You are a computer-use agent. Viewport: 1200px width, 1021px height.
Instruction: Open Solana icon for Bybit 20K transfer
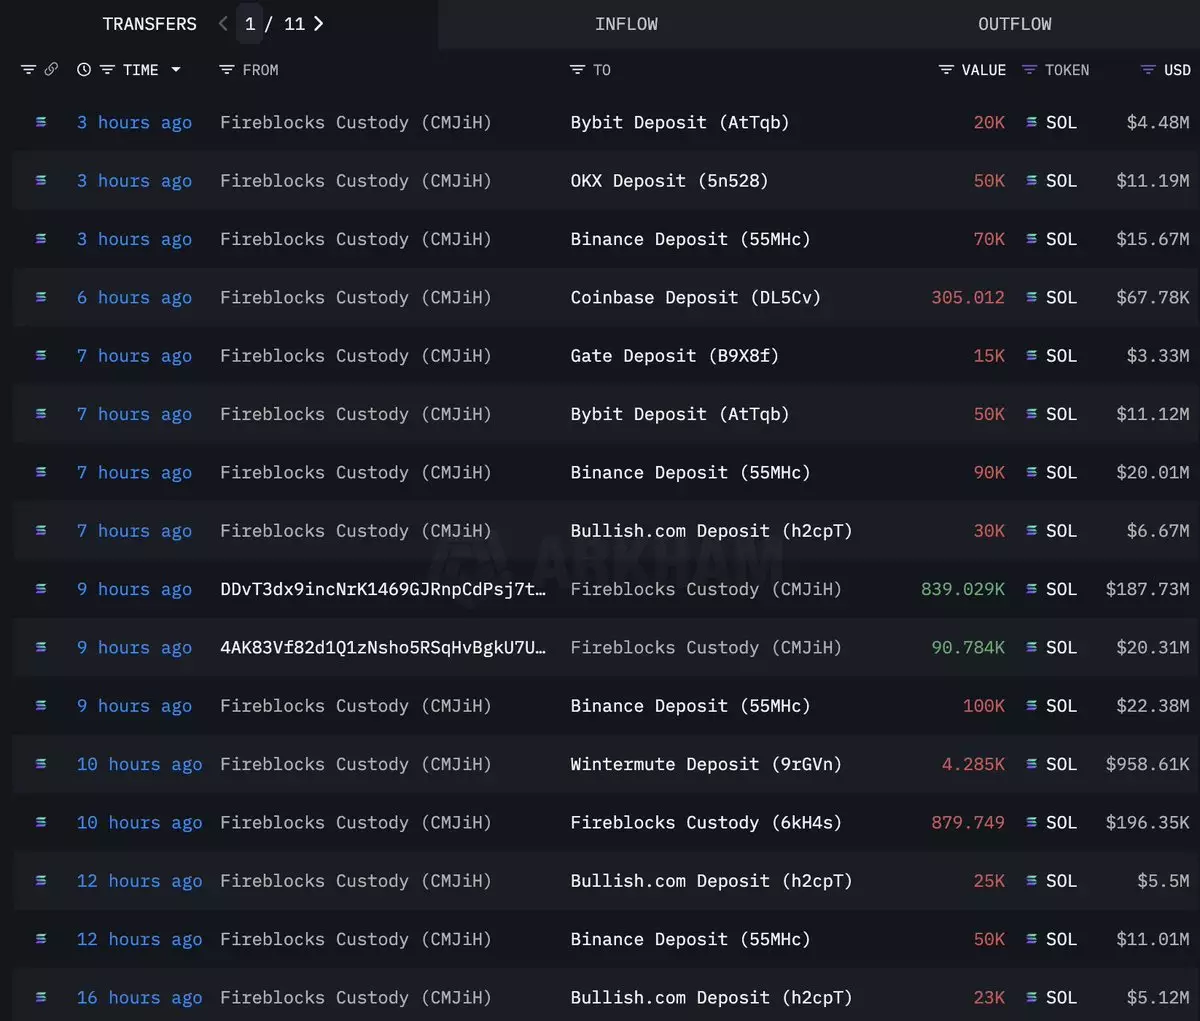41,122
